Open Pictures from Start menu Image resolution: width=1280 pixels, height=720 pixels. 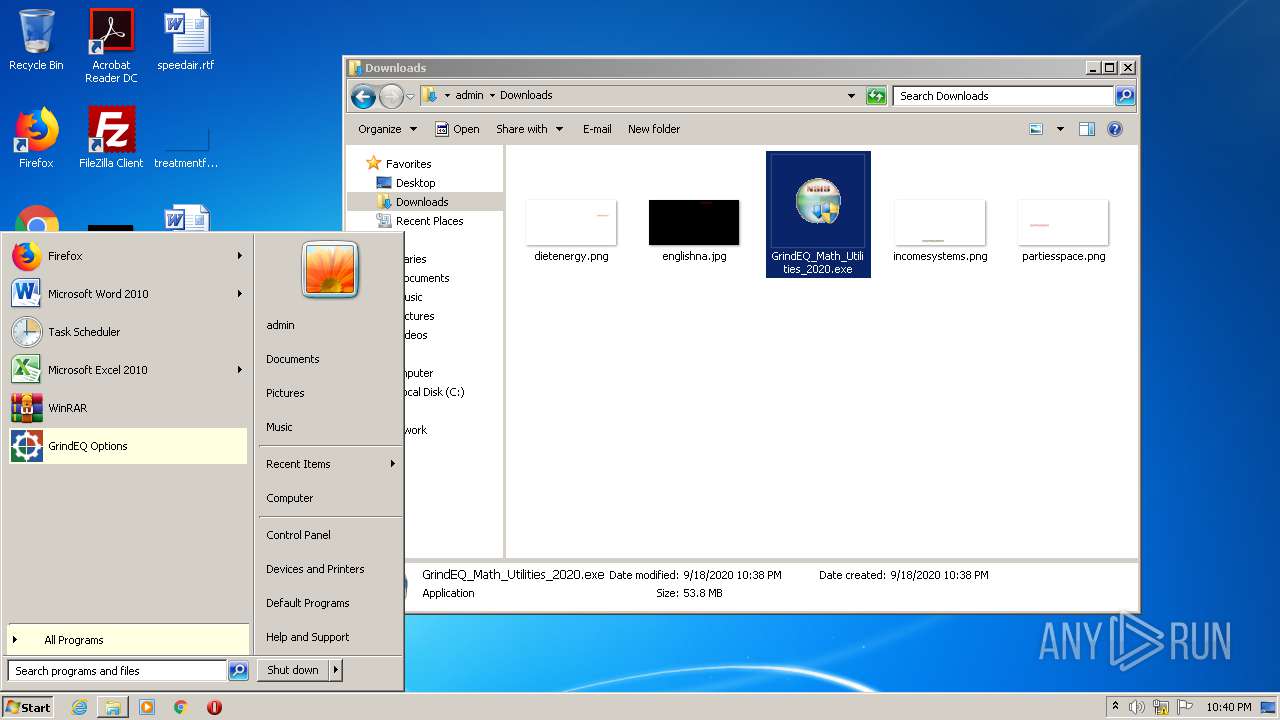pos(285,393)
